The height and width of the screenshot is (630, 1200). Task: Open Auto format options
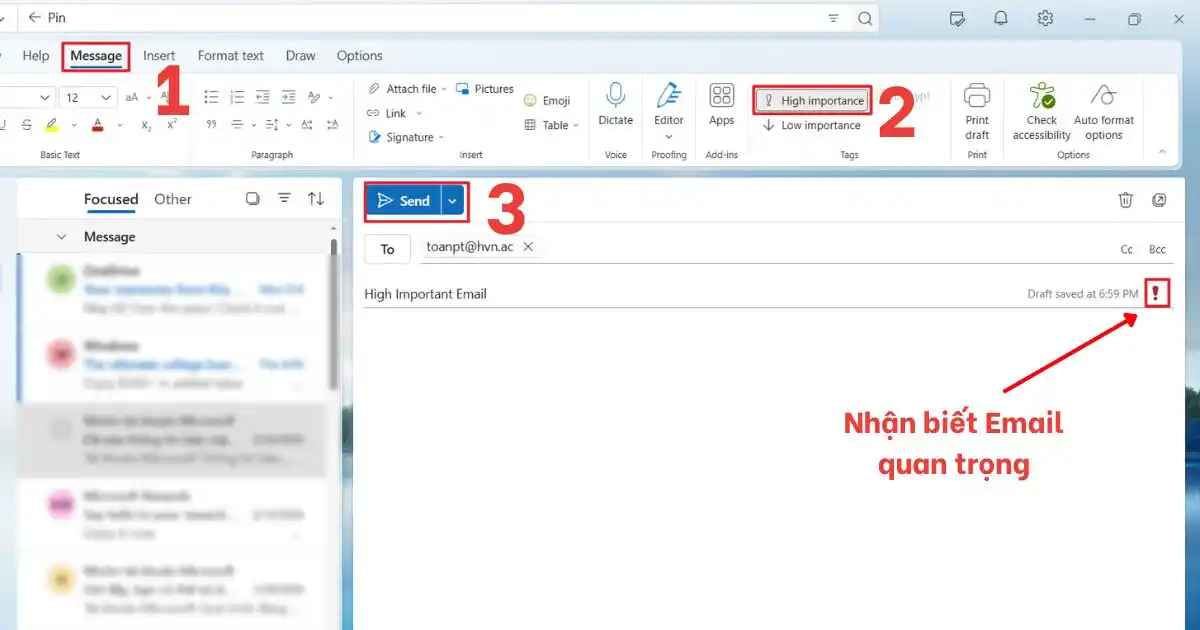[x=1104, y=112]
